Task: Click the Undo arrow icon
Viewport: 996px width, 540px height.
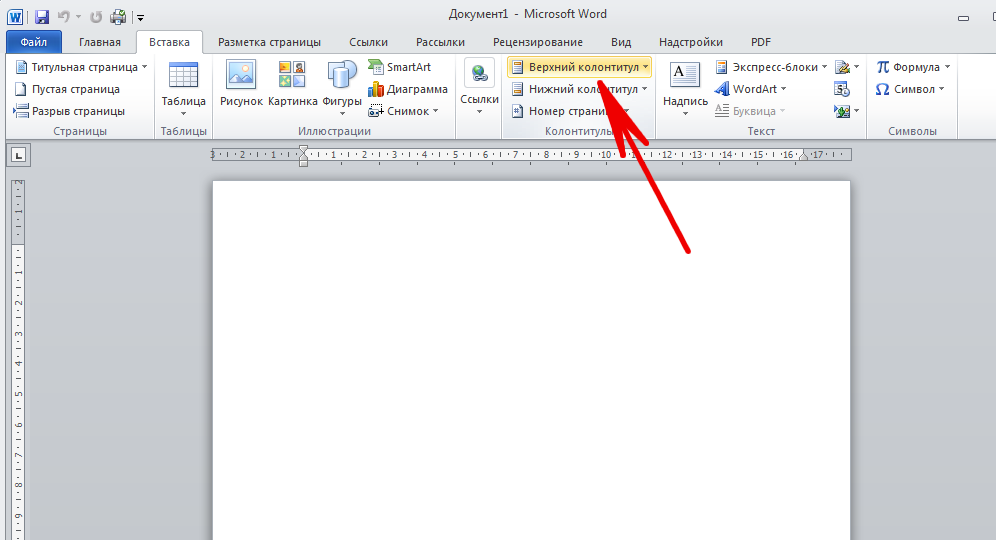Action: (x=63, y=17)
